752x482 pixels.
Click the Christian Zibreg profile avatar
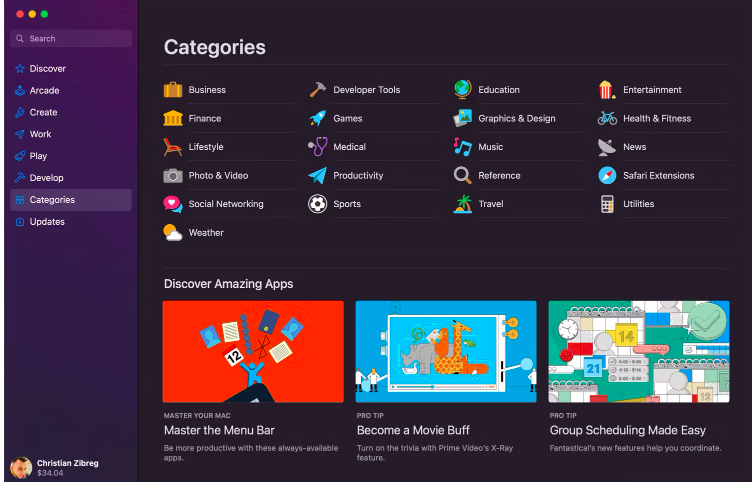(21, 468)
